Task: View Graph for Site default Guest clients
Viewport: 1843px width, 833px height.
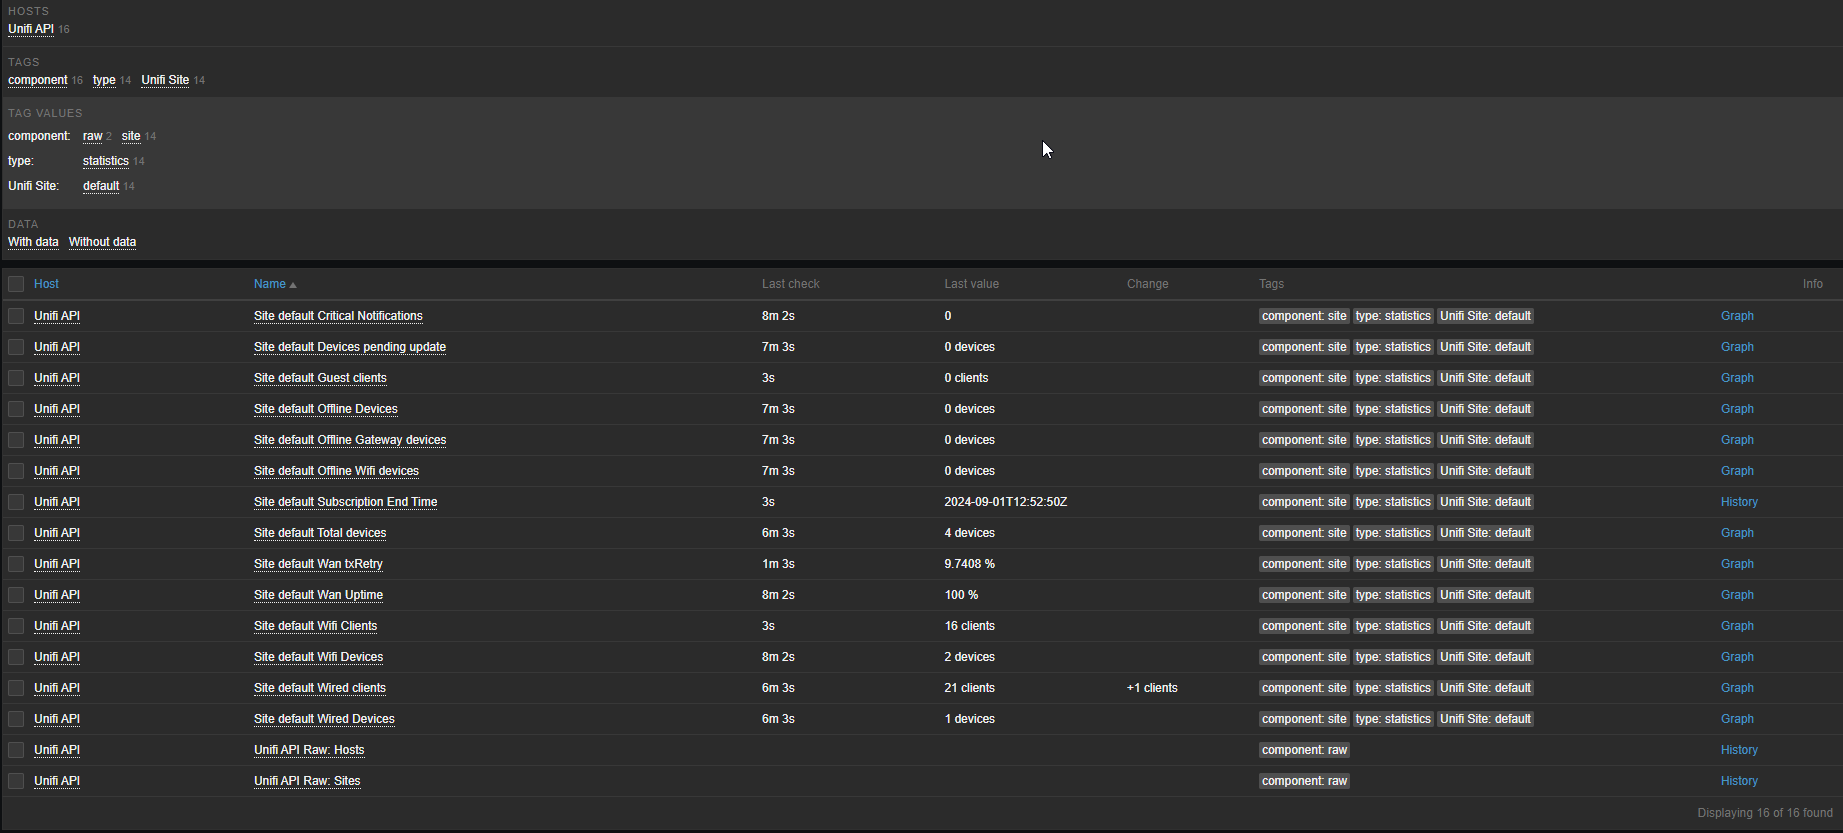Action: [1737, 378]
